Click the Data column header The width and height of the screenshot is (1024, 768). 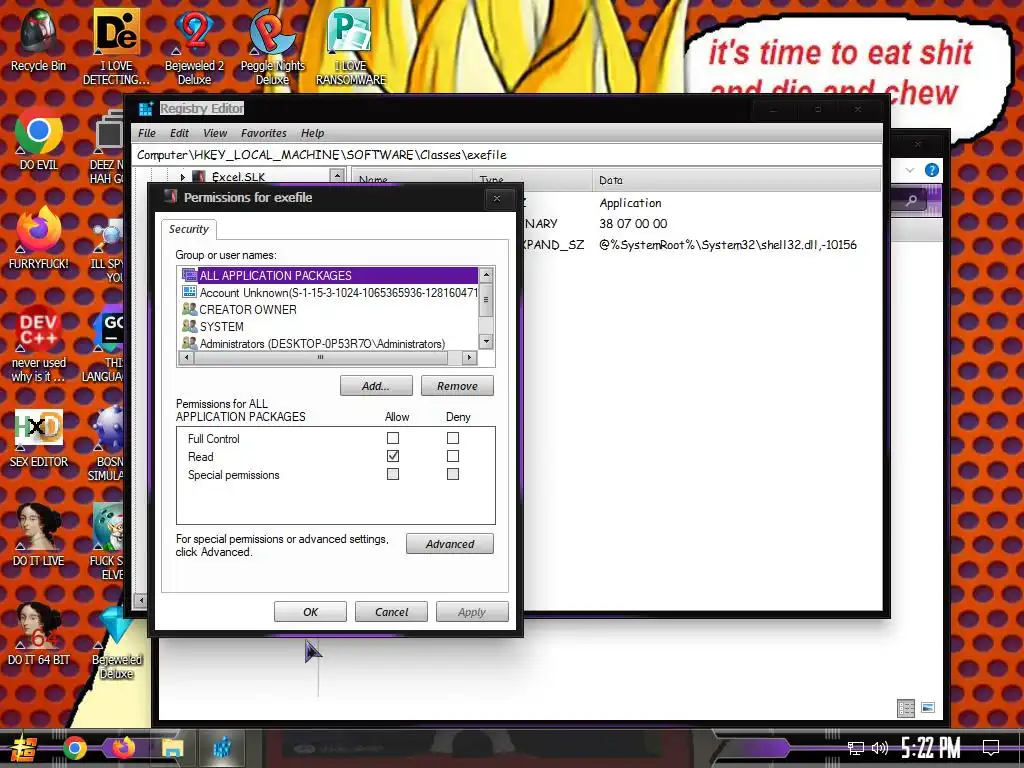click(737, 180)
